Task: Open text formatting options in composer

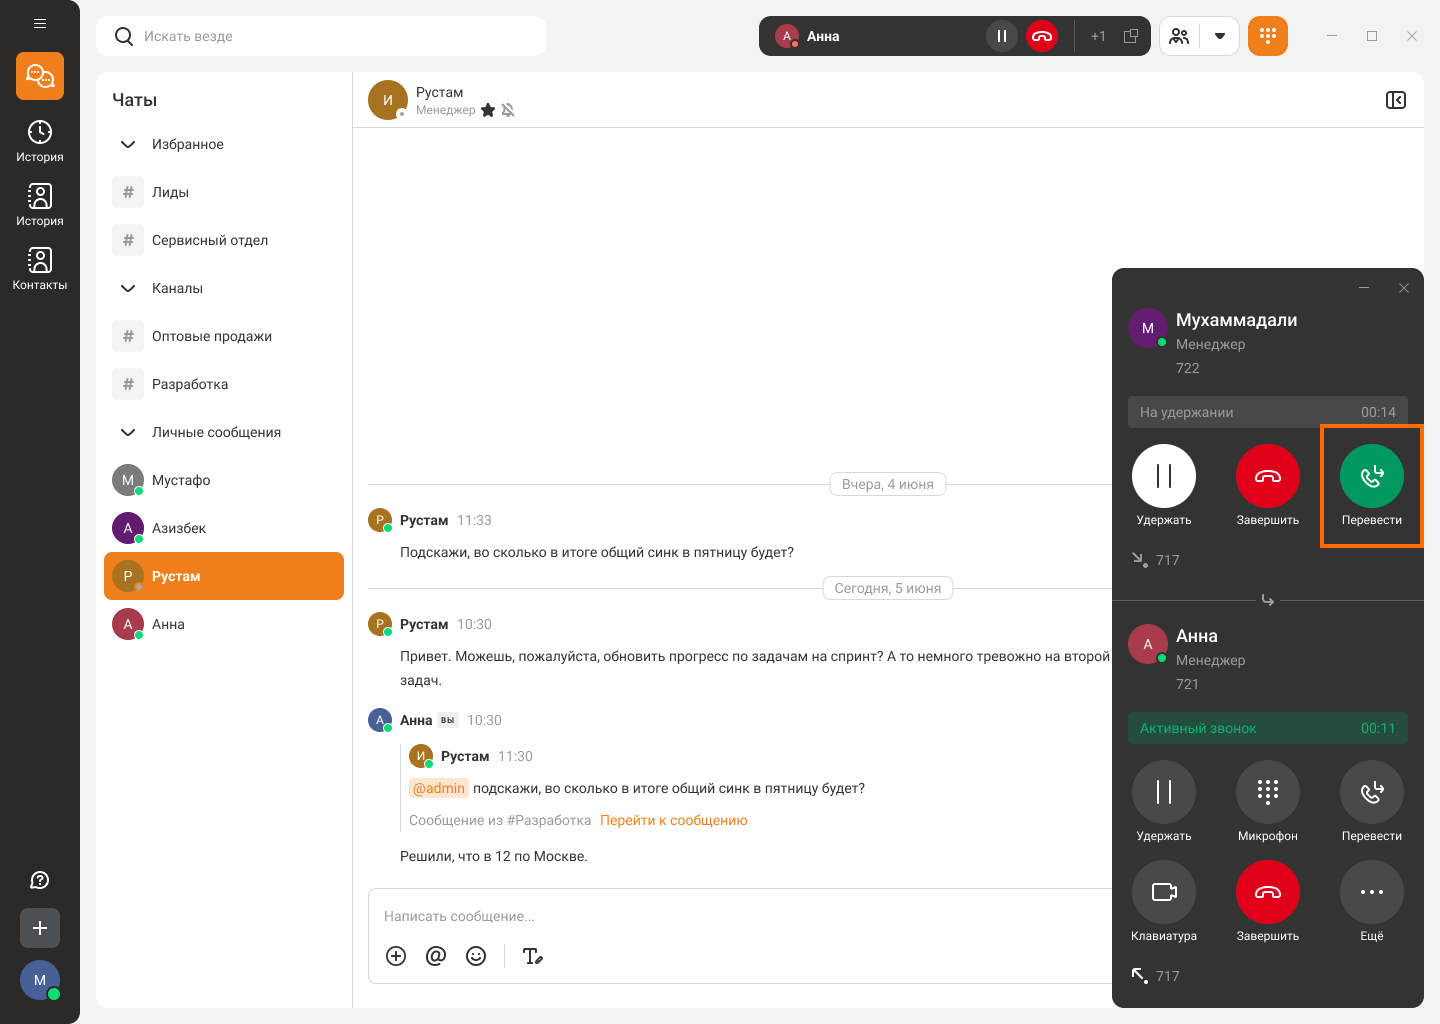Action: point(533,956)
